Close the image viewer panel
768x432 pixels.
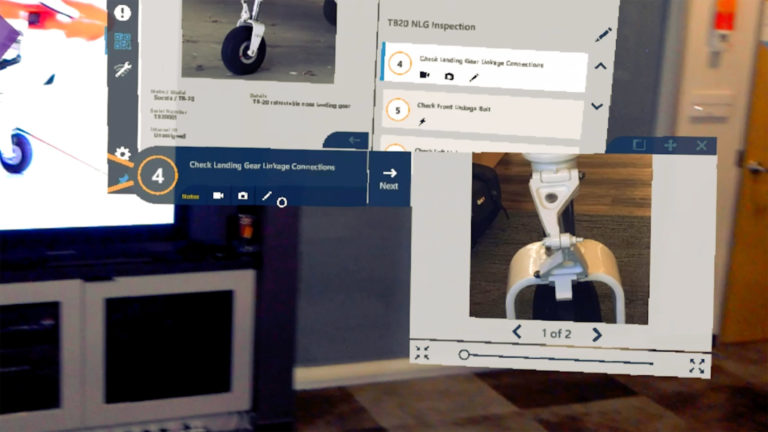701,145
